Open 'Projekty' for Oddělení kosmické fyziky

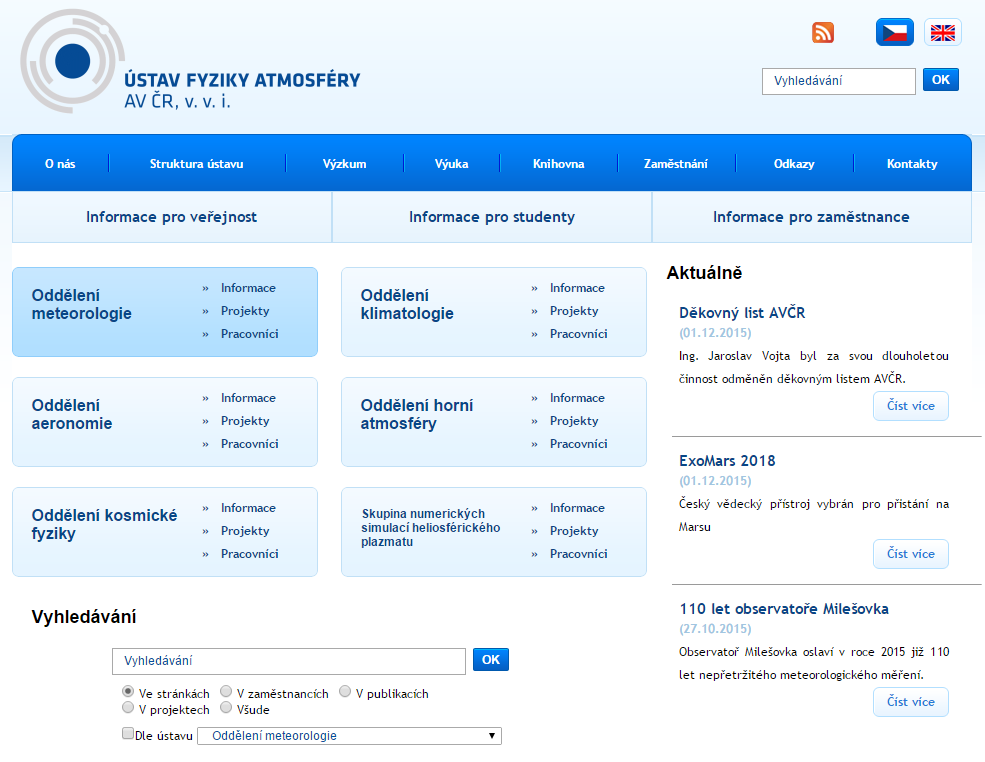245,530
